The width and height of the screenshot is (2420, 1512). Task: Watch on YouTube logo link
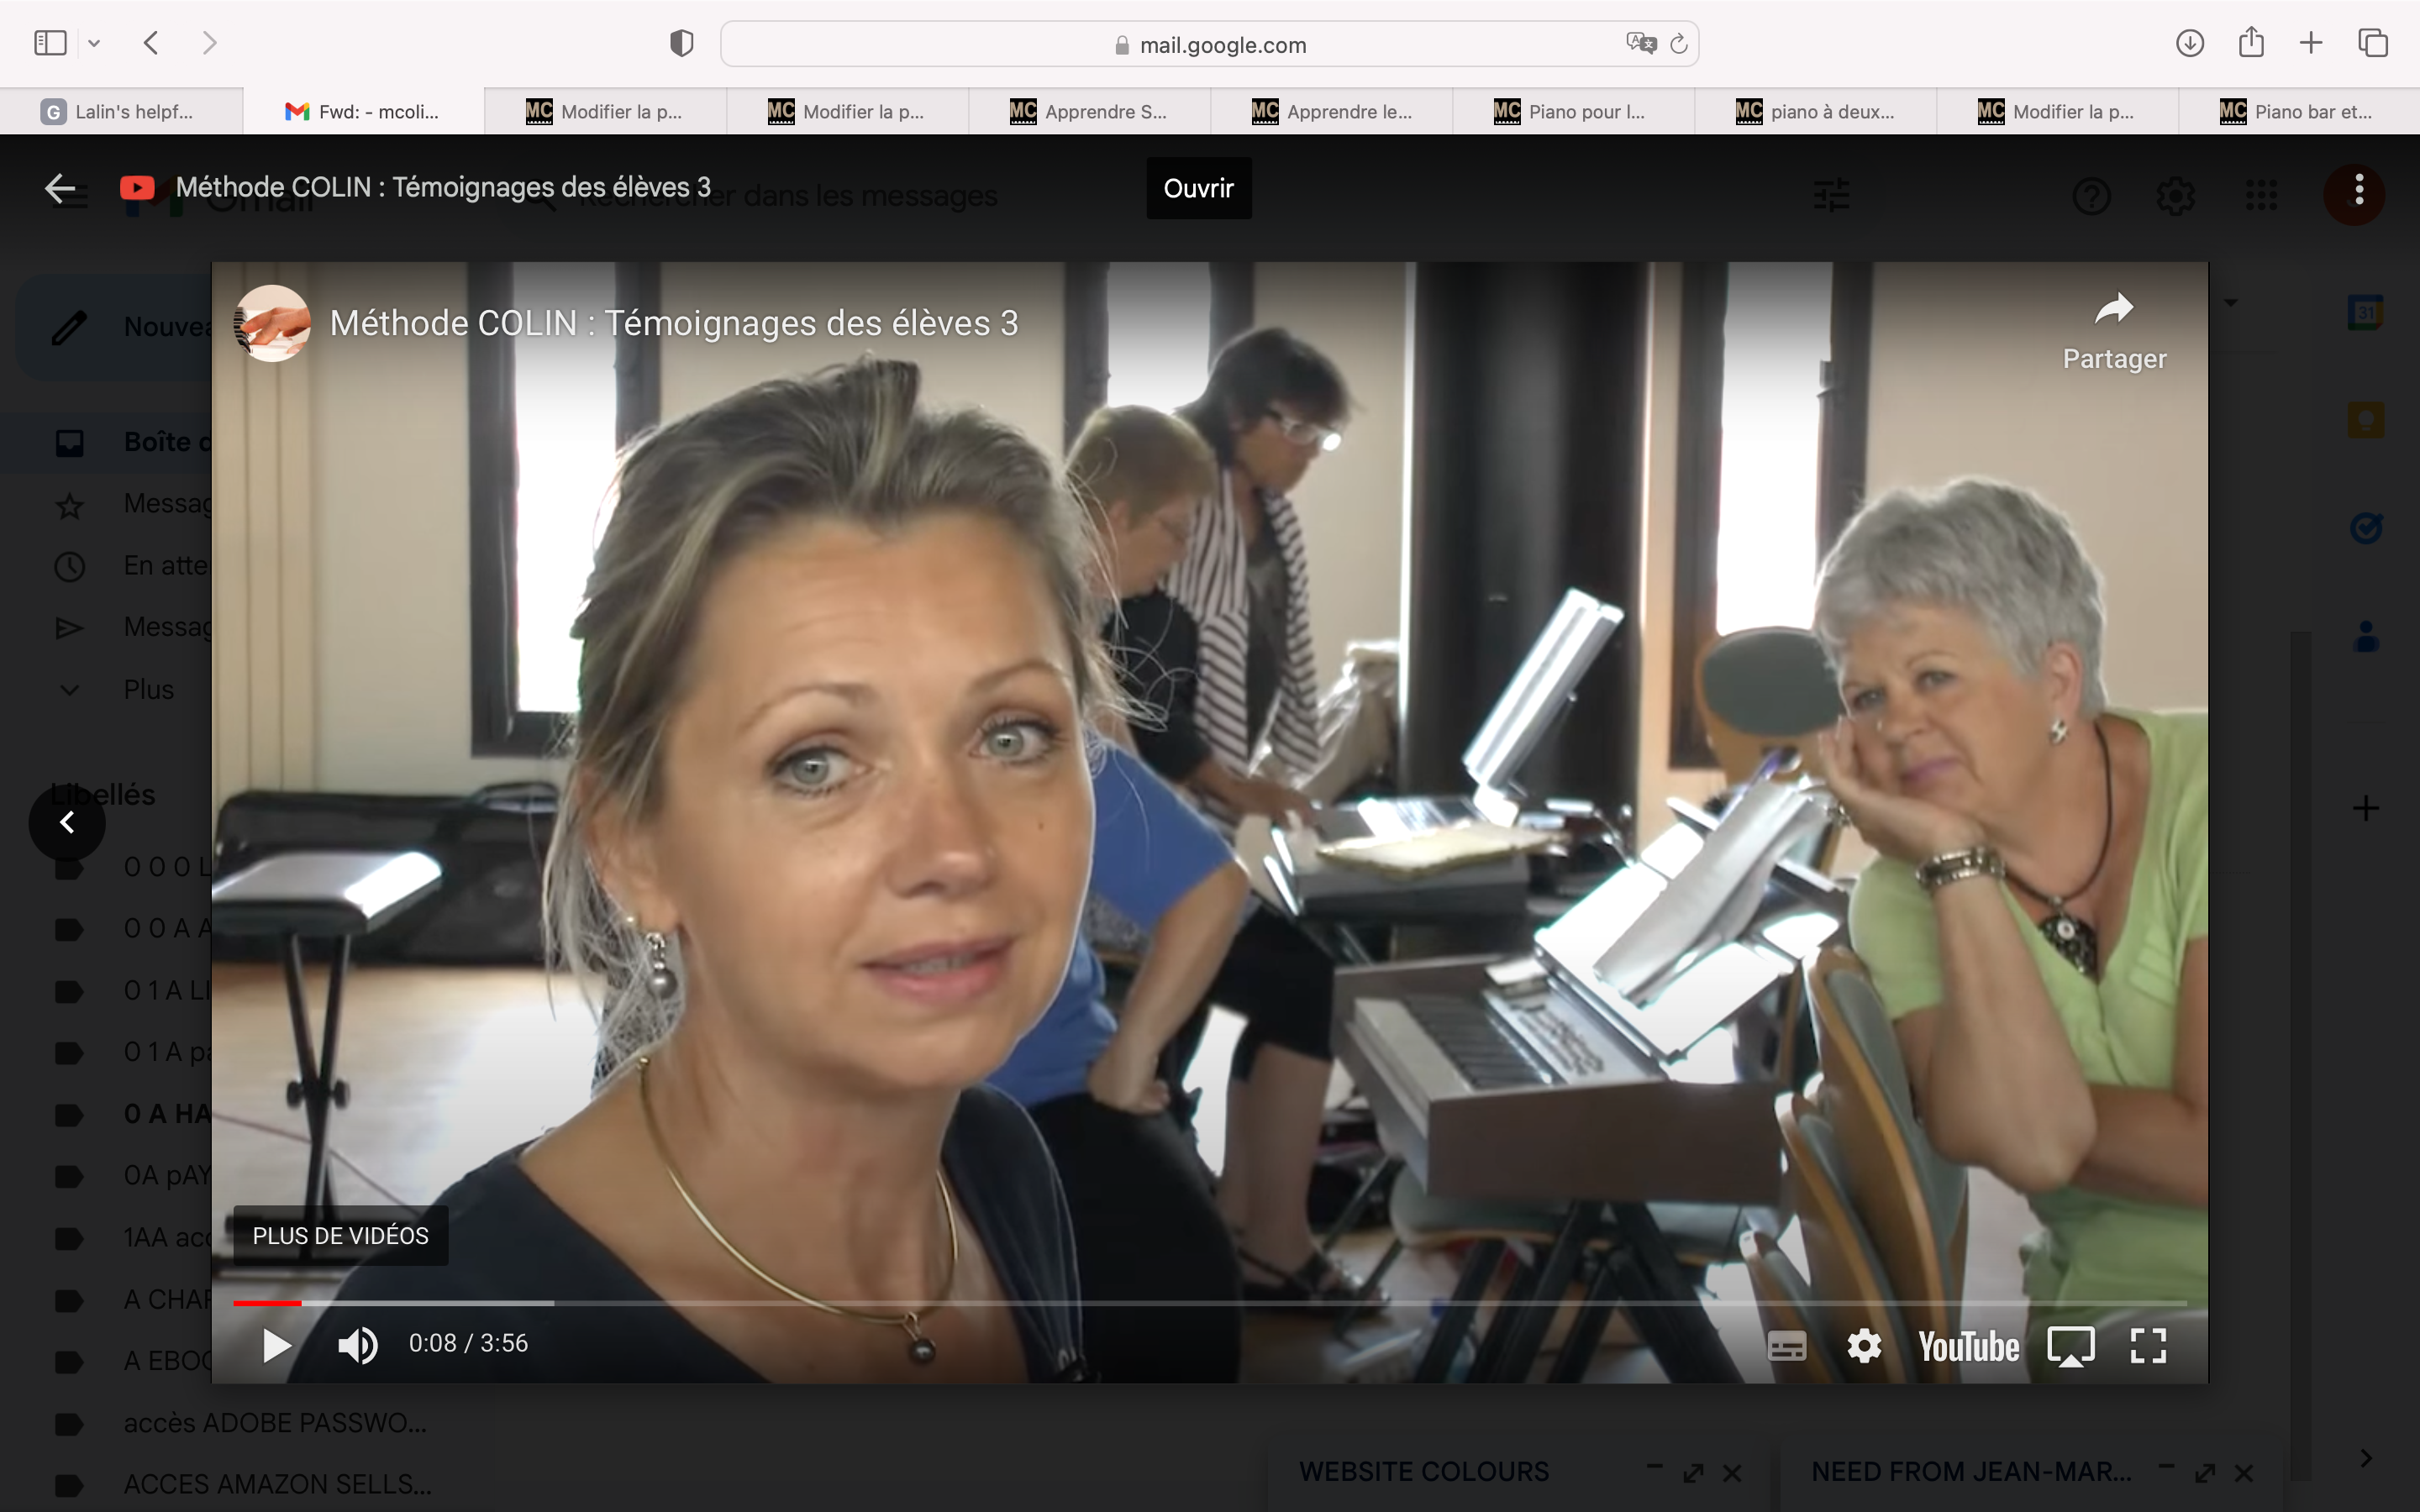[1968, 1347]
